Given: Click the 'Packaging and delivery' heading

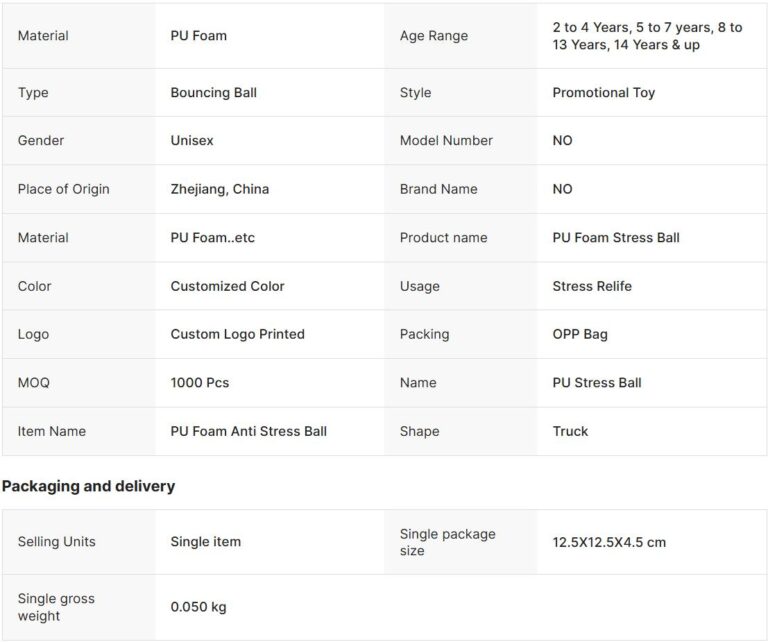Looking at the screenshot, I should 88,486.
